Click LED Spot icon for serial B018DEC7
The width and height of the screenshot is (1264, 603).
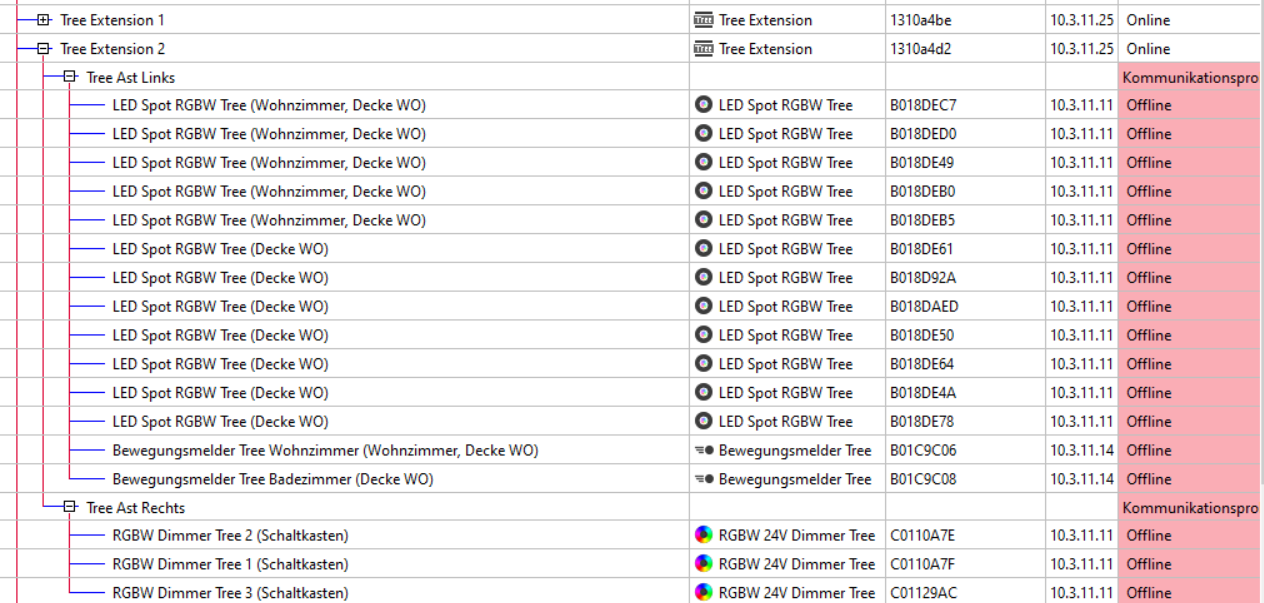pyautogui.click(x=704, y=105)
